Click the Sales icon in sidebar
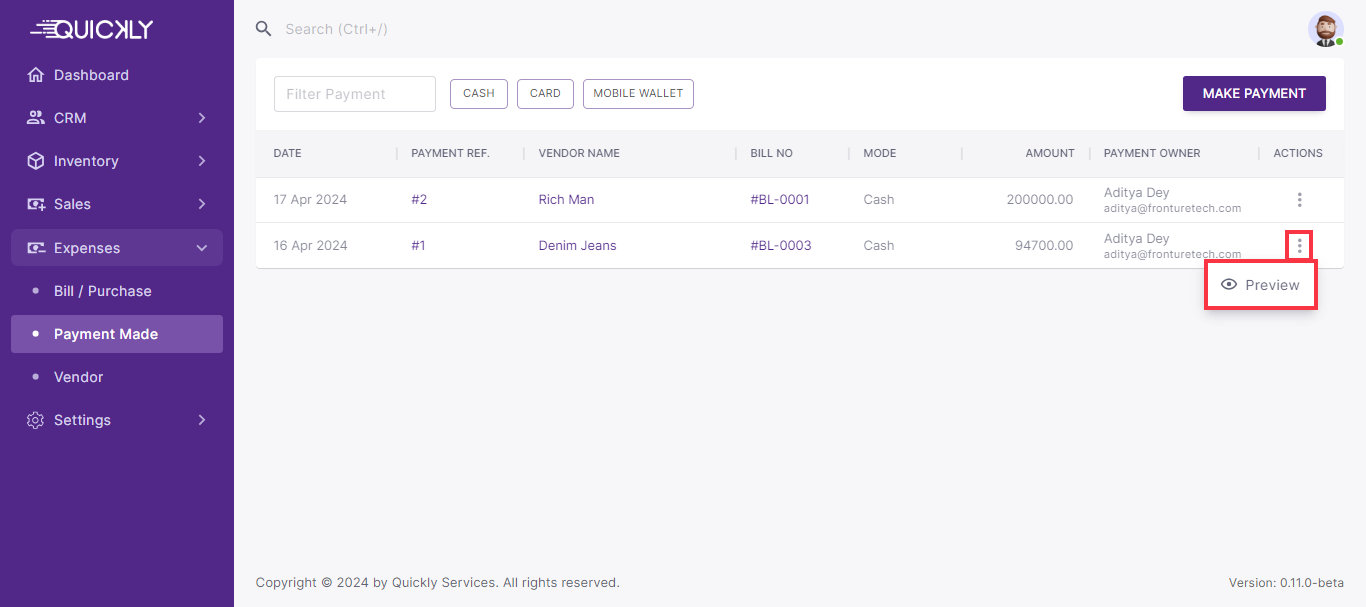This screenshot has height=607, width=1366. [36, 204]
